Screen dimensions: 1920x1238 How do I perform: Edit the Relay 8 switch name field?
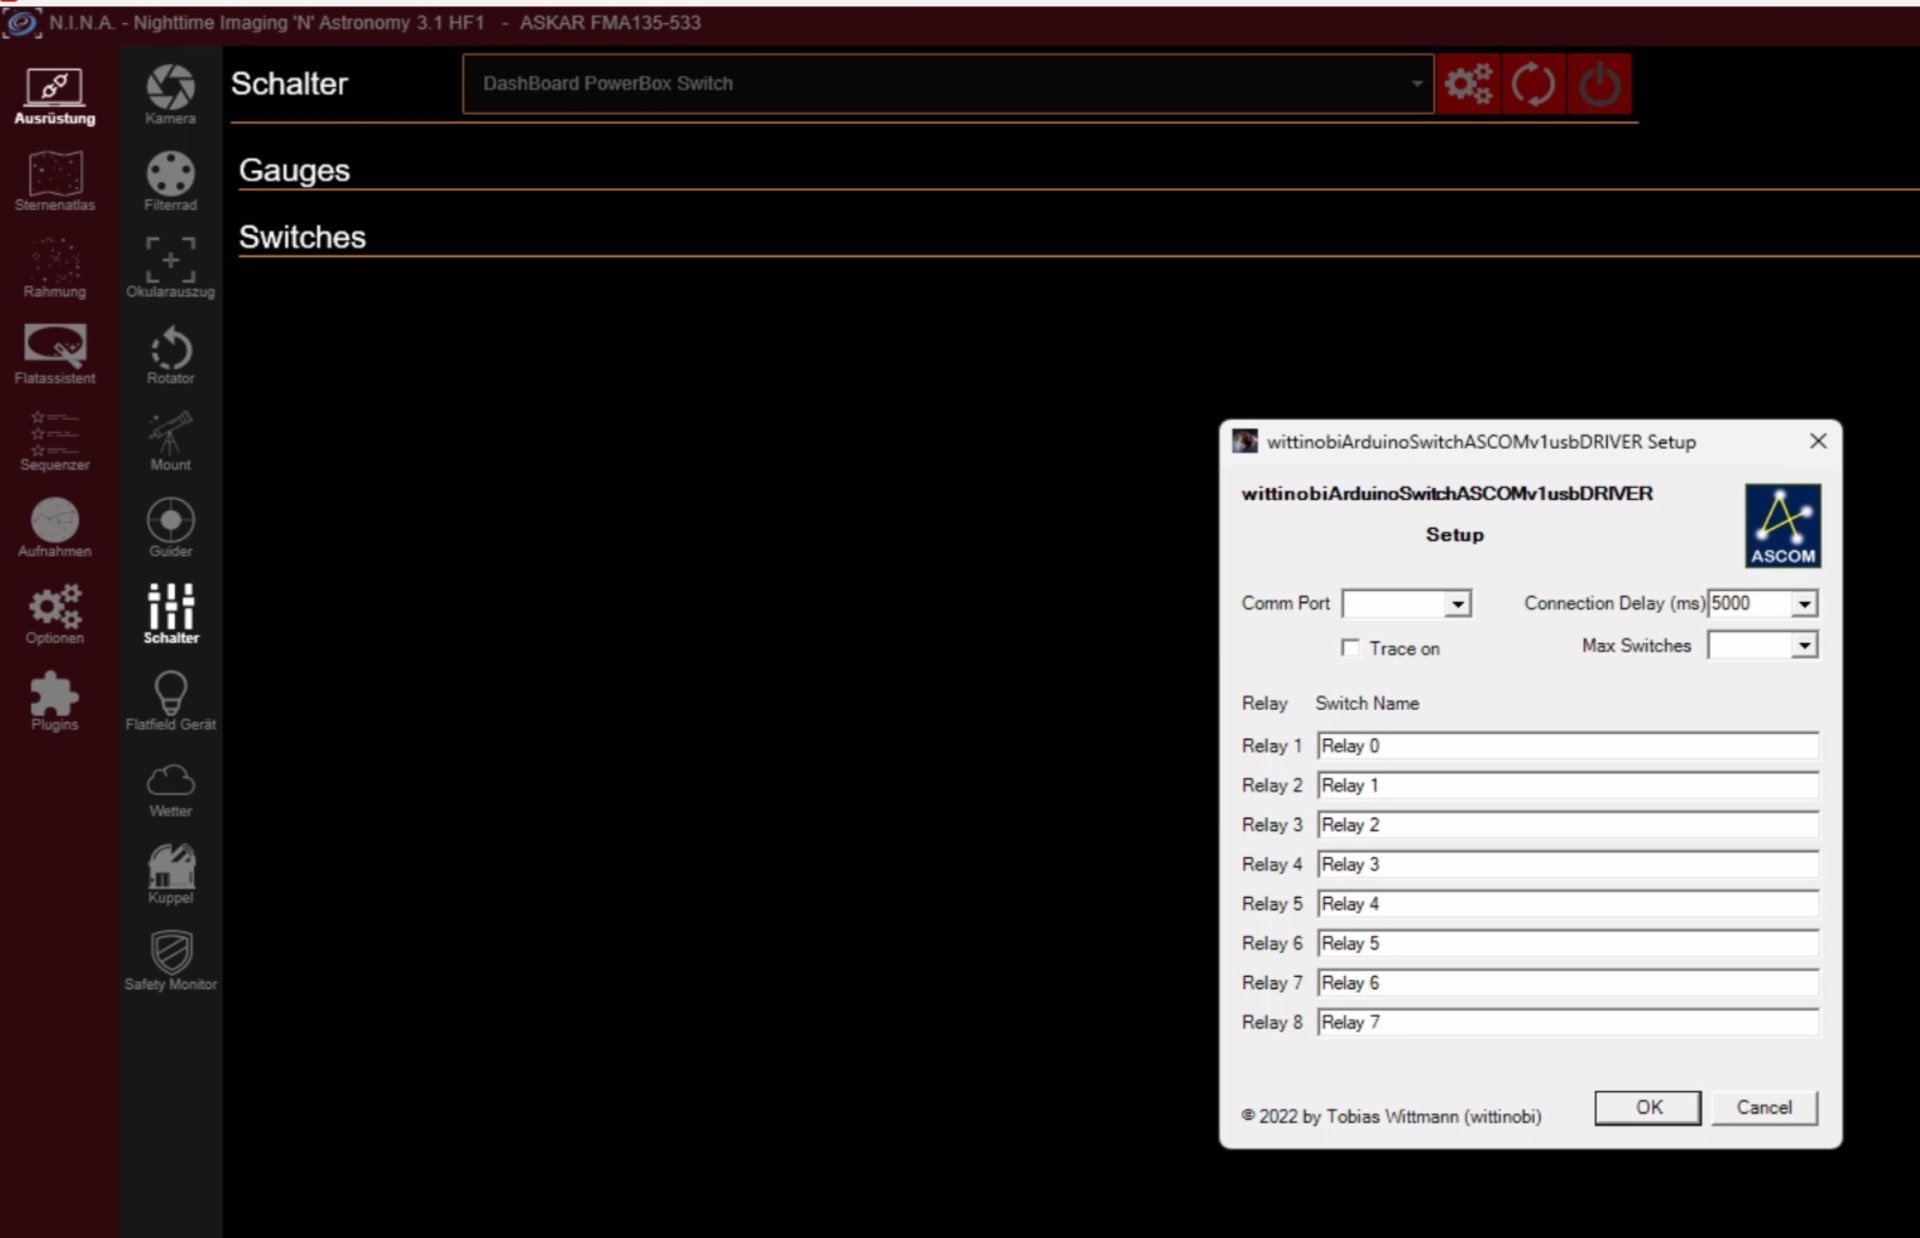pos(1567,1023)
